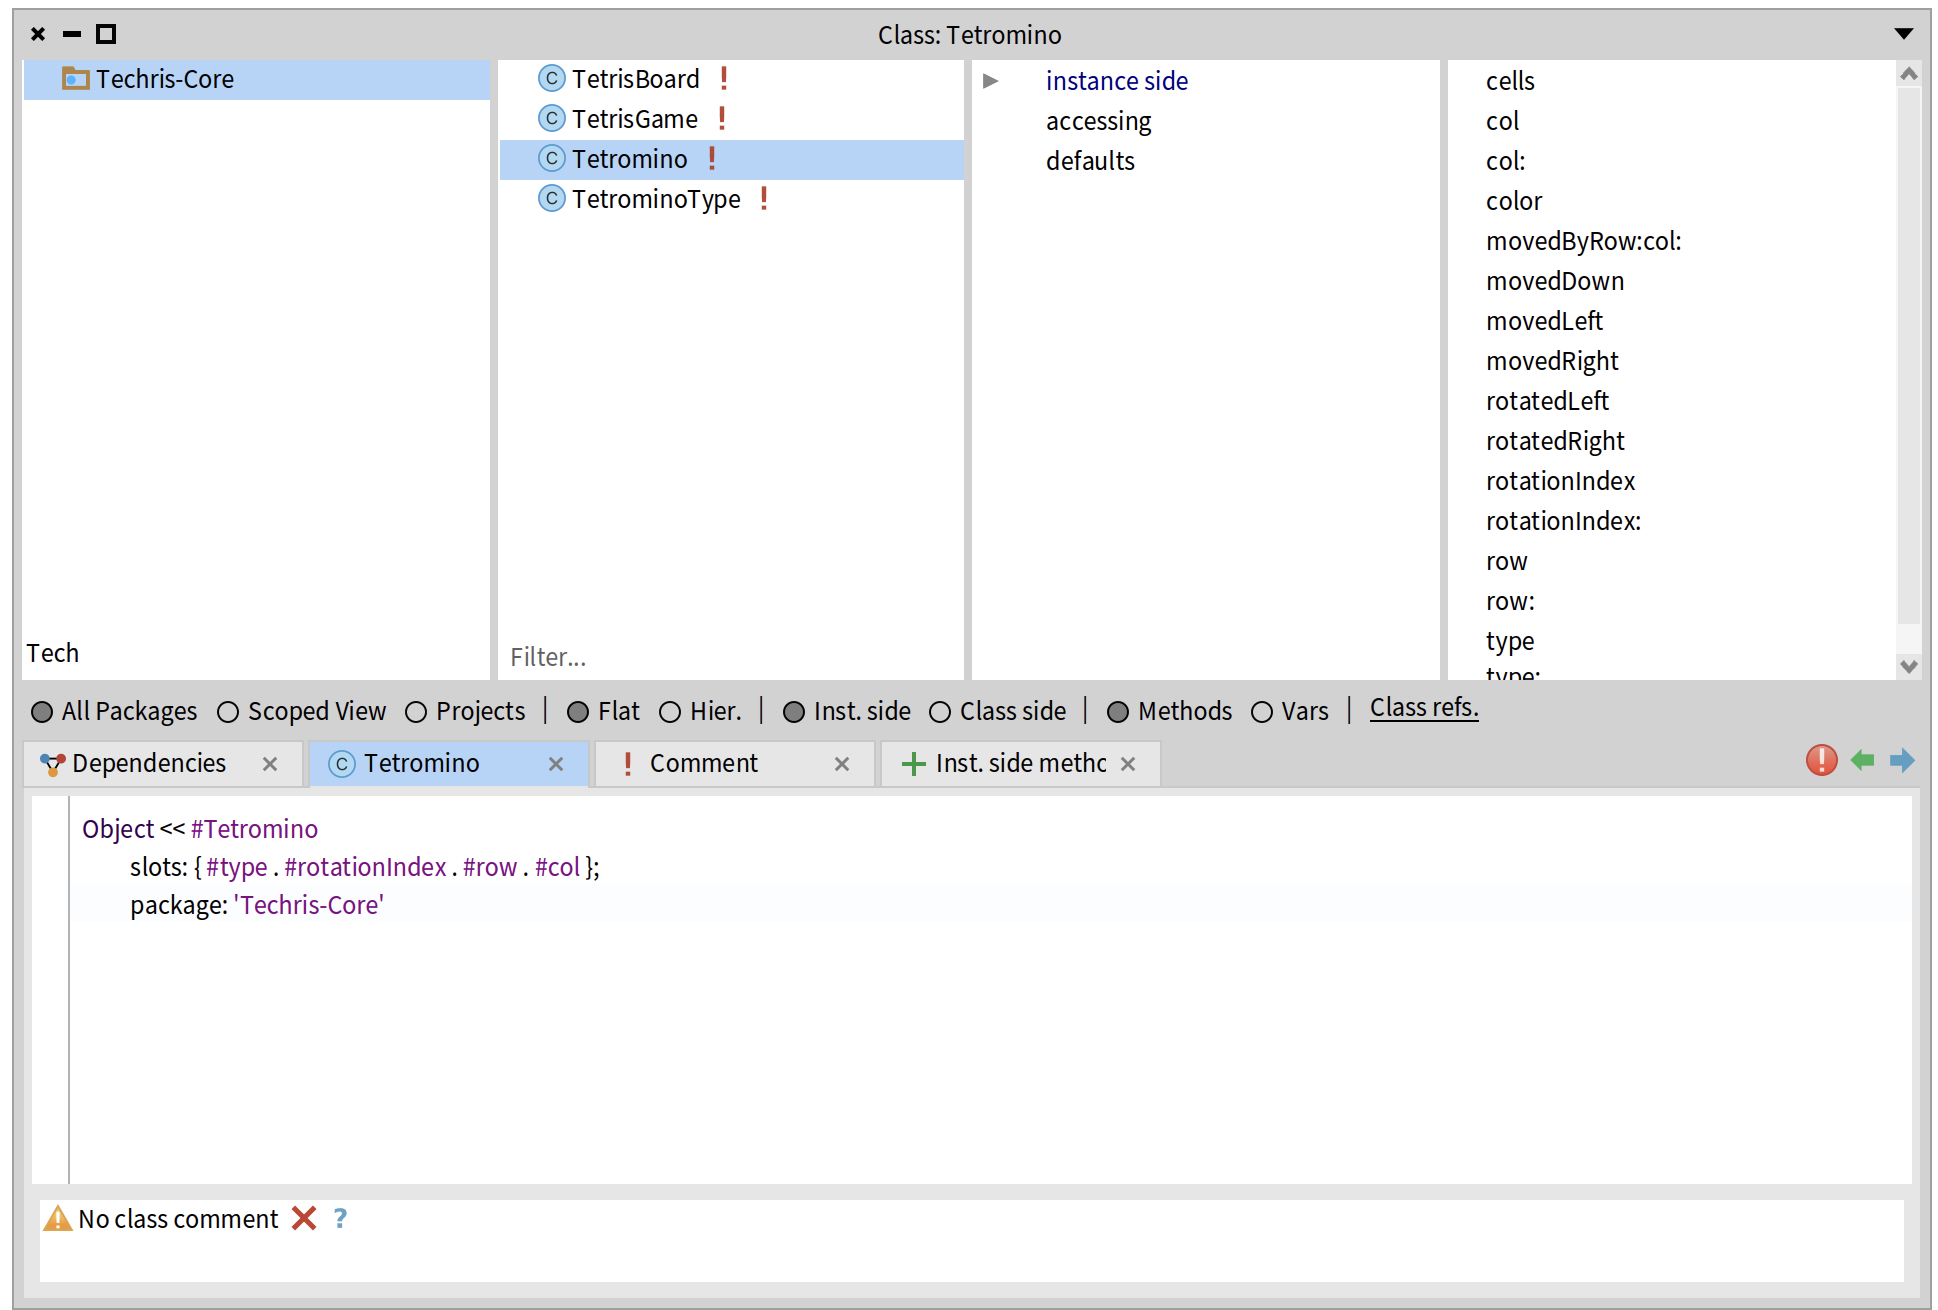Close the Inst. side method tab
The width and height of the screenshot is (1938, 1310).
(1128, 764)
